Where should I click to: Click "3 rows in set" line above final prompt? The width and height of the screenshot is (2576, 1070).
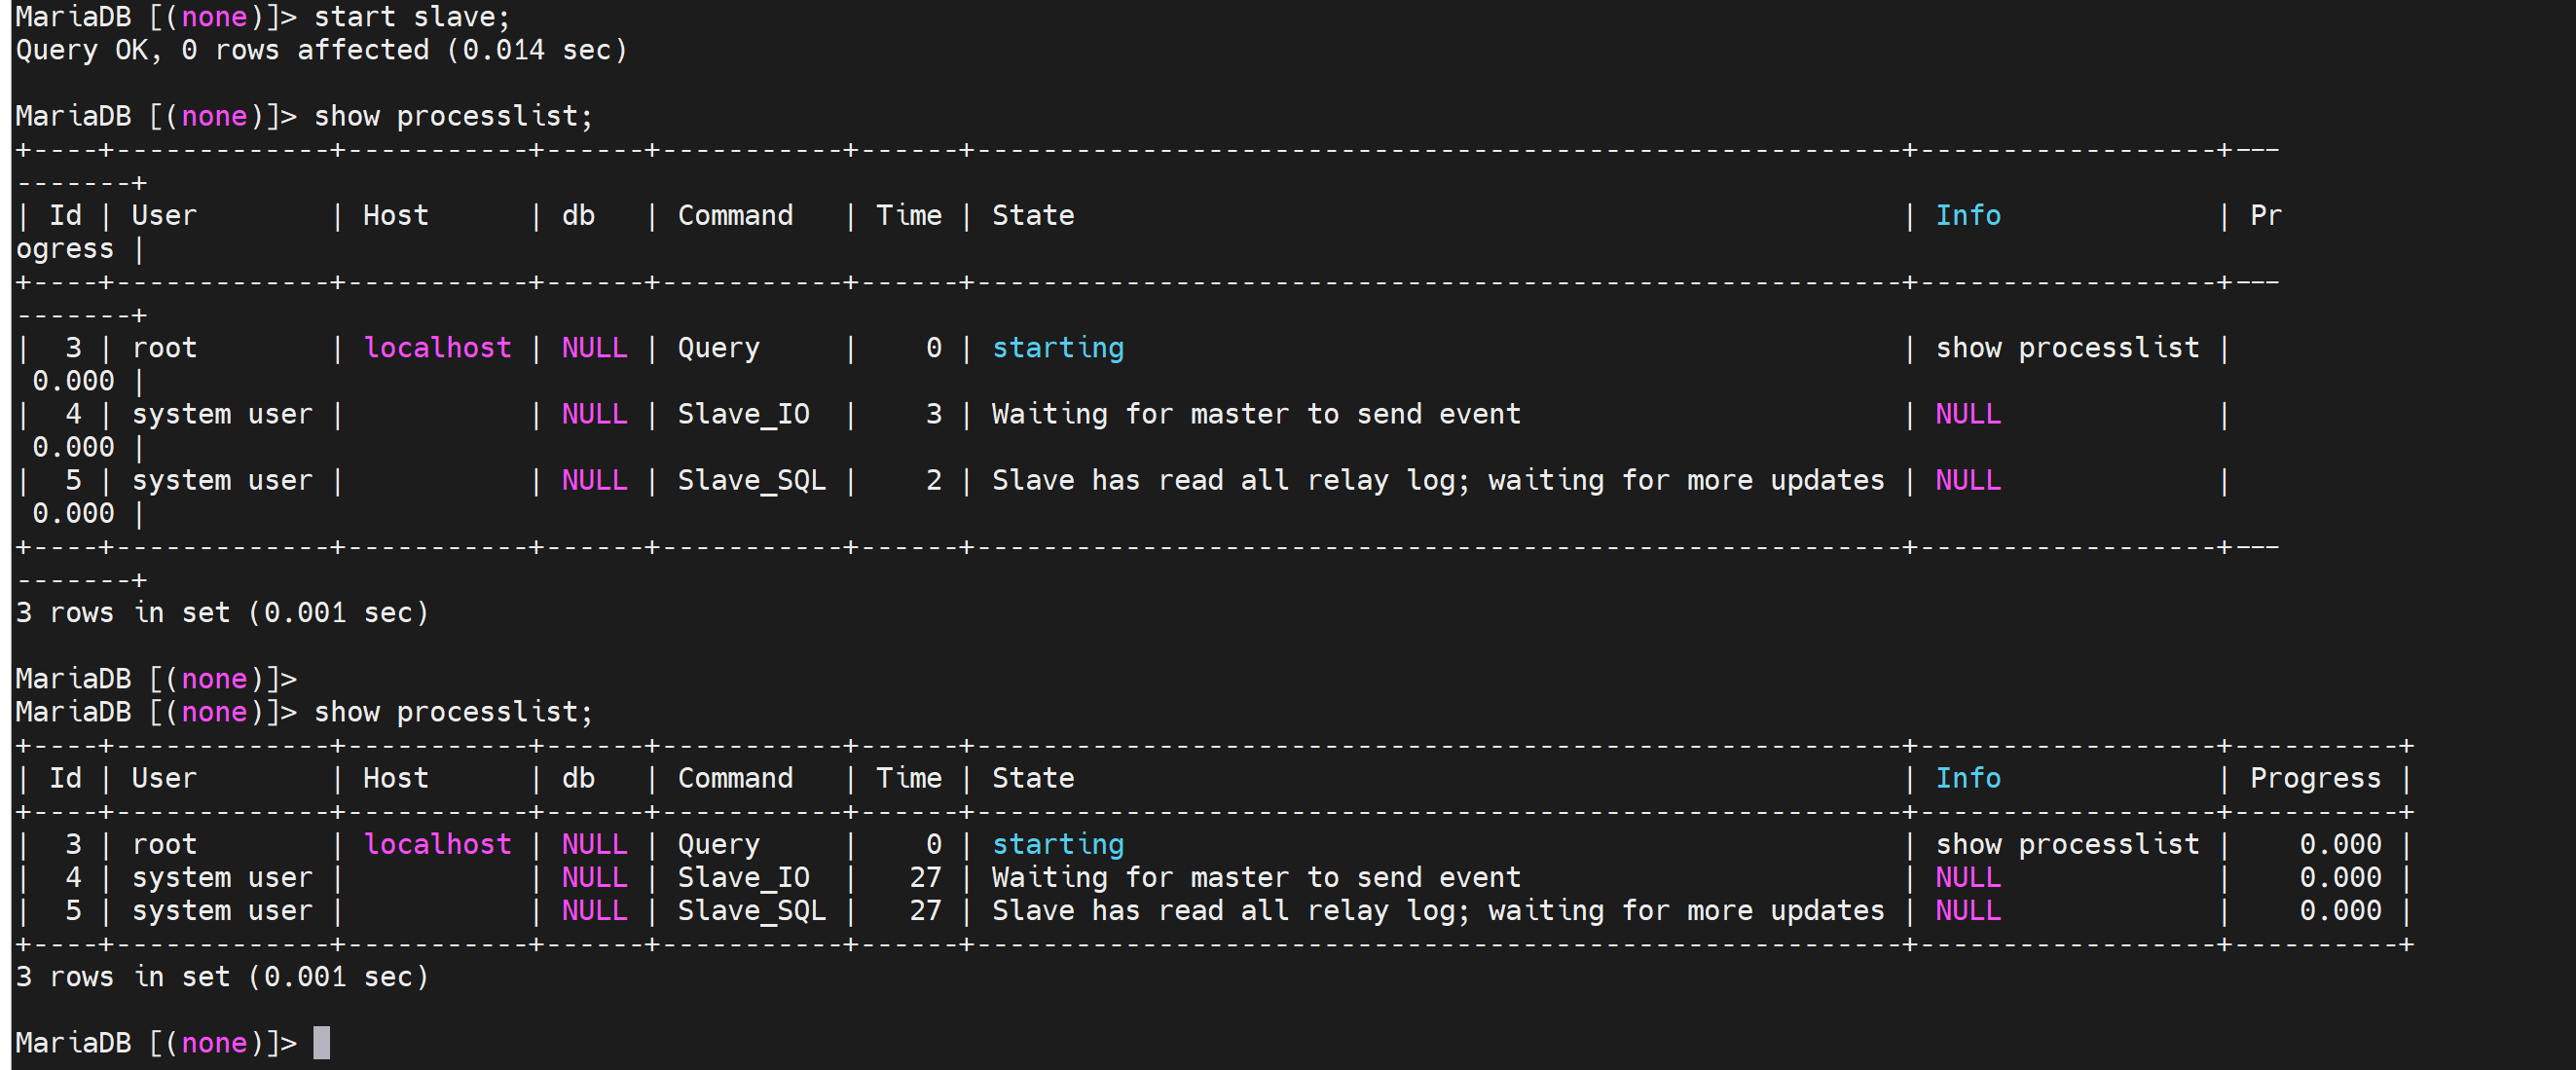222,976
